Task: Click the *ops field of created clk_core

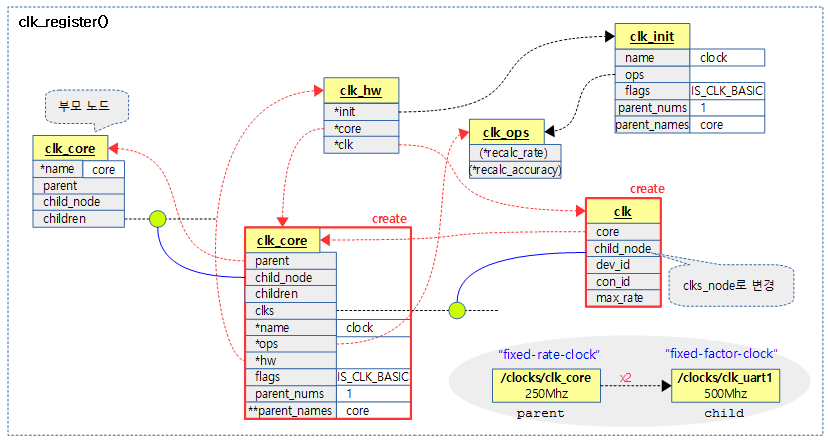Action: [291, 344]
